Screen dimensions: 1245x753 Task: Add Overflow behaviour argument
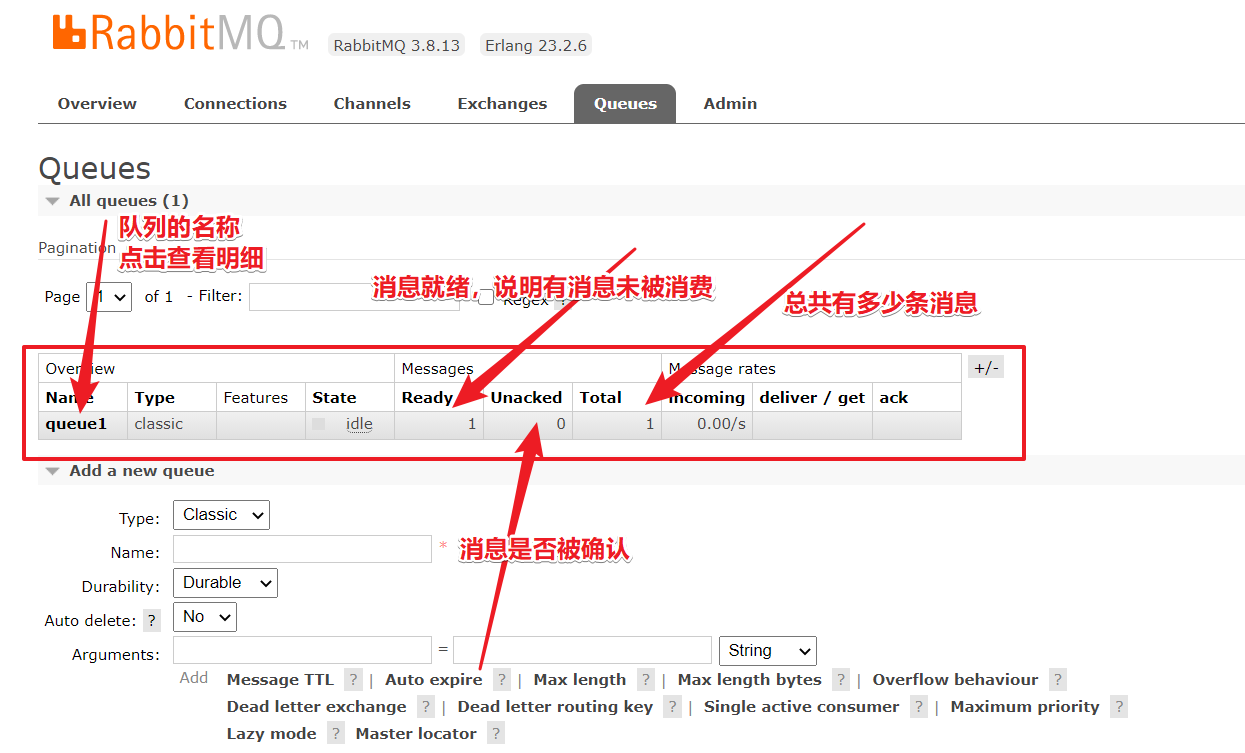tap(955, 680)
